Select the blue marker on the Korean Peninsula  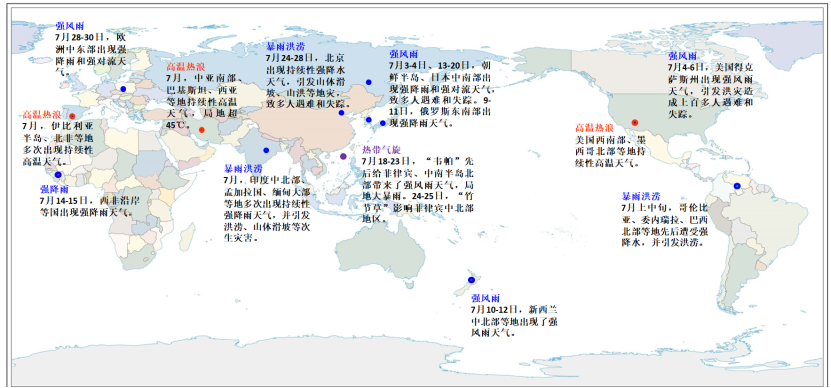369,120
